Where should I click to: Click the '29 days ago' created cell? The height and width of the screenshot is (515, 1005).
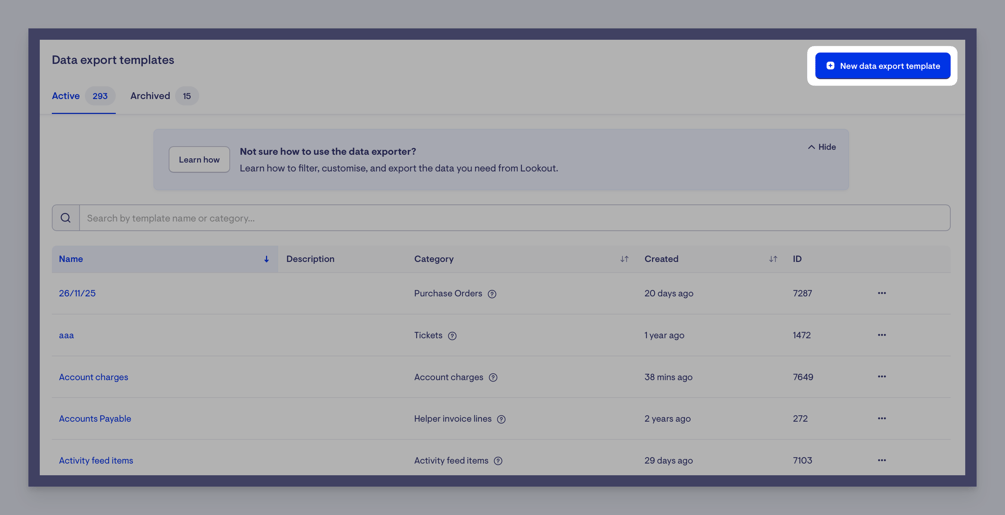click(669, 461)
